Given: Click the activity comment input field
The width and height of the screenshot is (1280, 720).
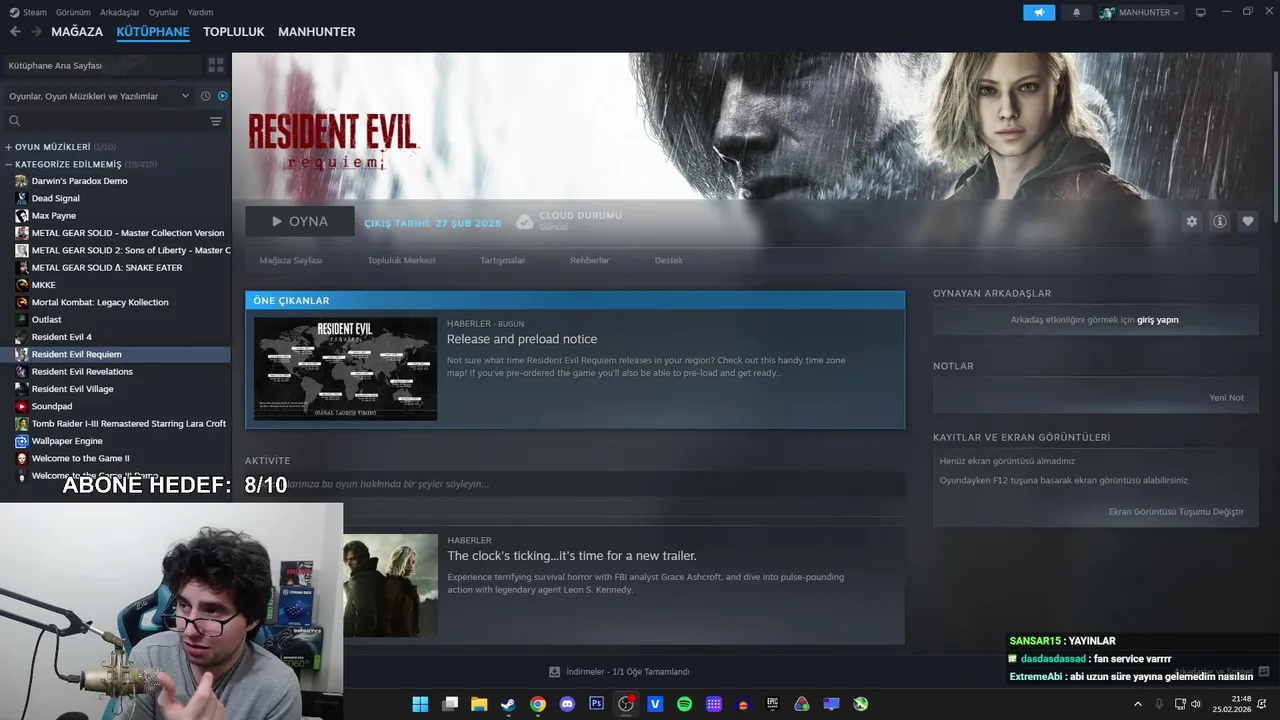Looking at the screenshot, I should (x=575, y=484).
